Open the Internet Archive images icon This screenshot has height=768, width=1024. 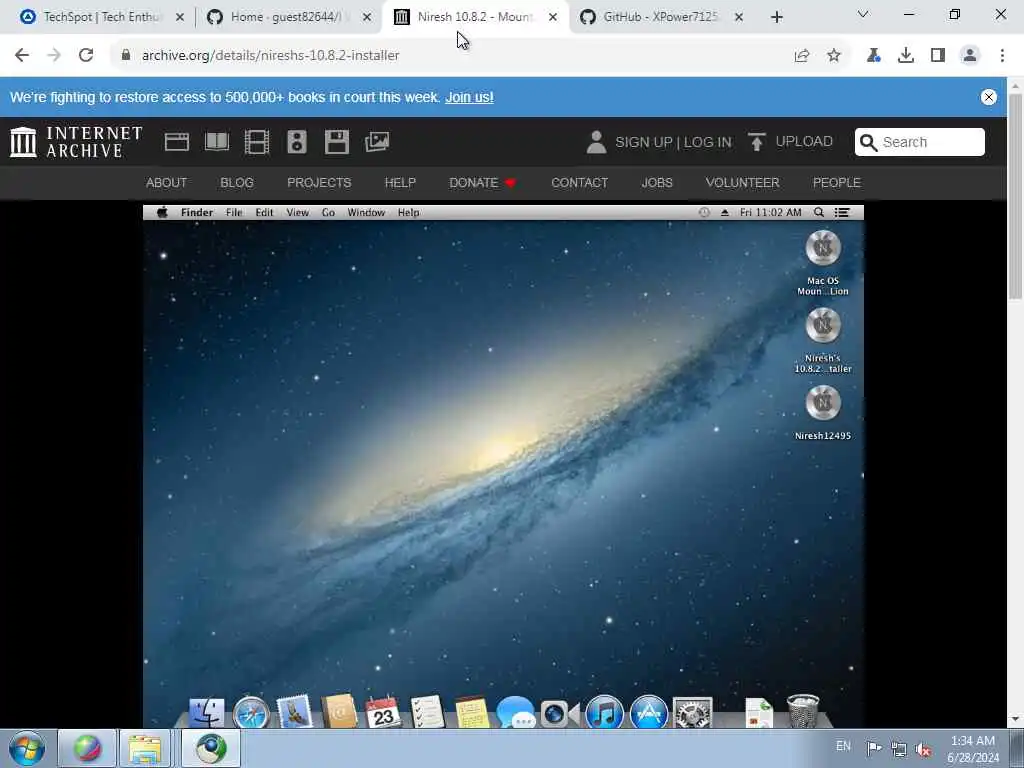click(x=377, y=142)
